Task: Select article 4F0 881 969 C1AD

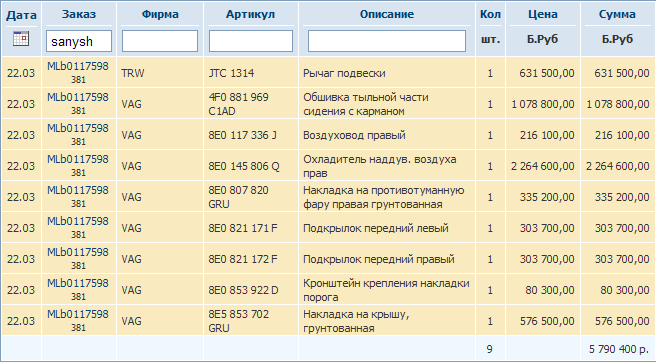Action: point(238,104)
